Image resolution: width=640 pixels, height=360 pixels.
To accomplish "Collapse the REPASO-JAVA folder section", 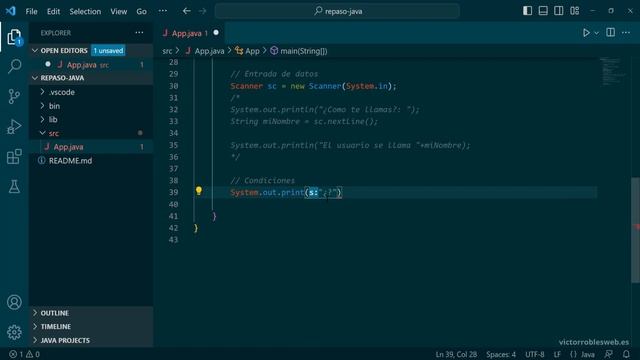I will [x=35, y=78].
